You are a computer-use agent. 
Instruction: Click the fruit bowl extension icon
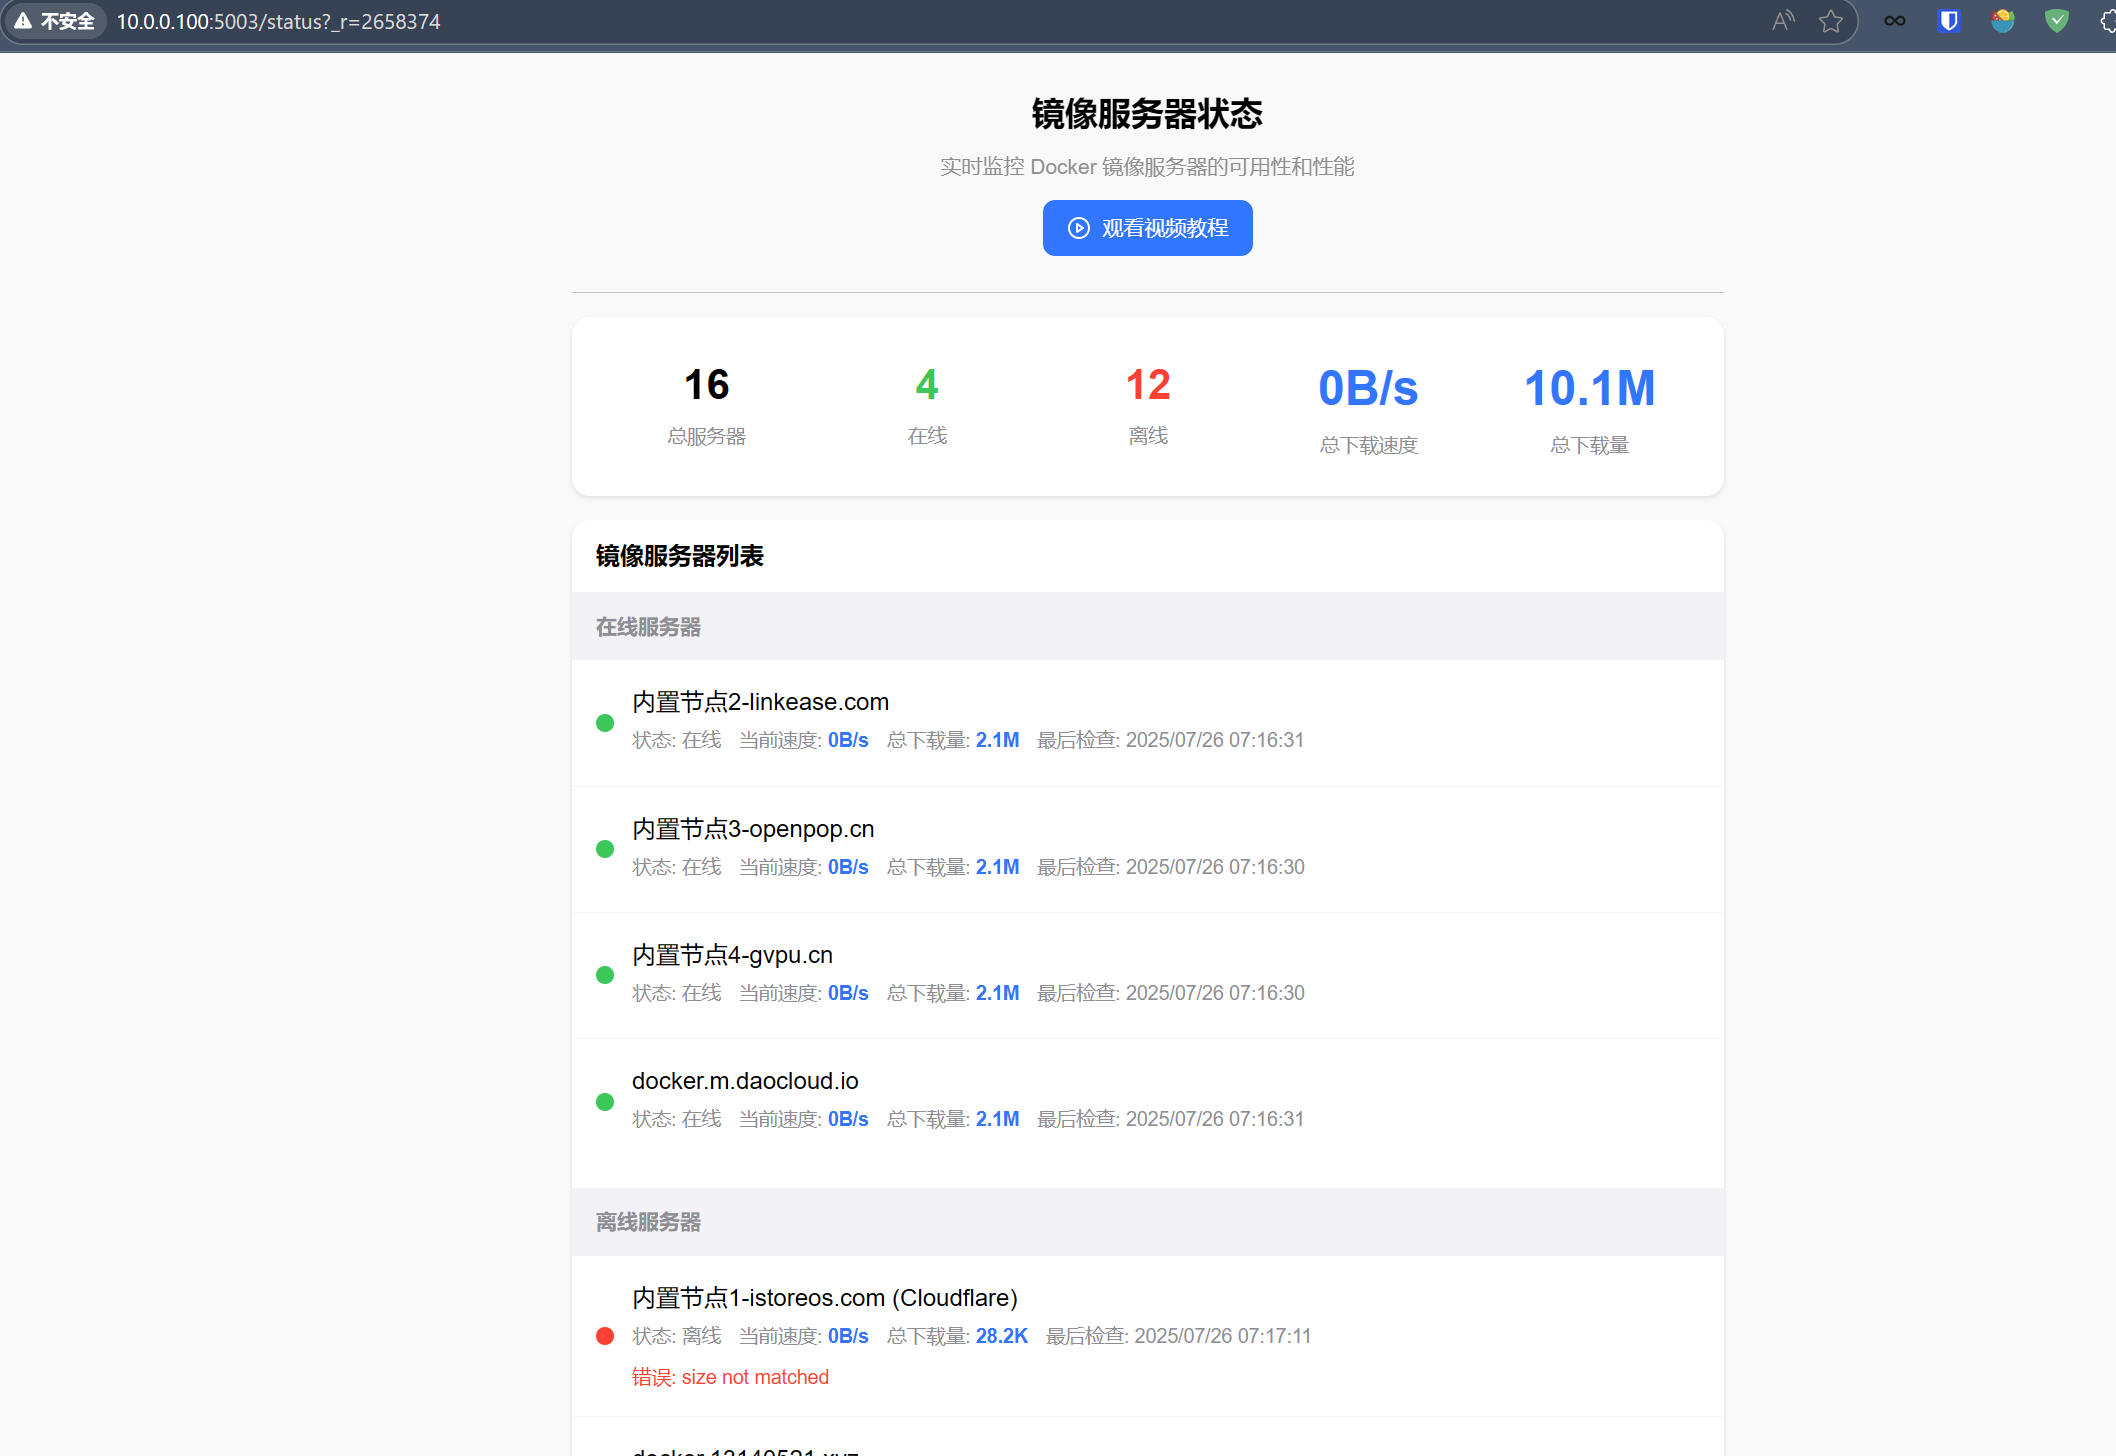click(2002, 21)
